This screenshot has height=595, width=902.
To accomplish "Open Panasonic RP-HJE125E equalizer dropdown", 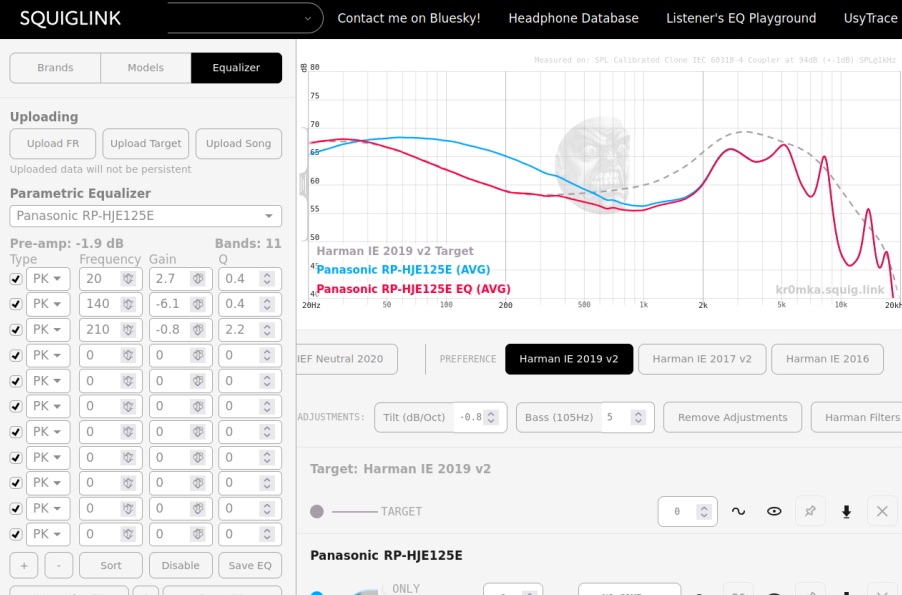I will point(146,216).
